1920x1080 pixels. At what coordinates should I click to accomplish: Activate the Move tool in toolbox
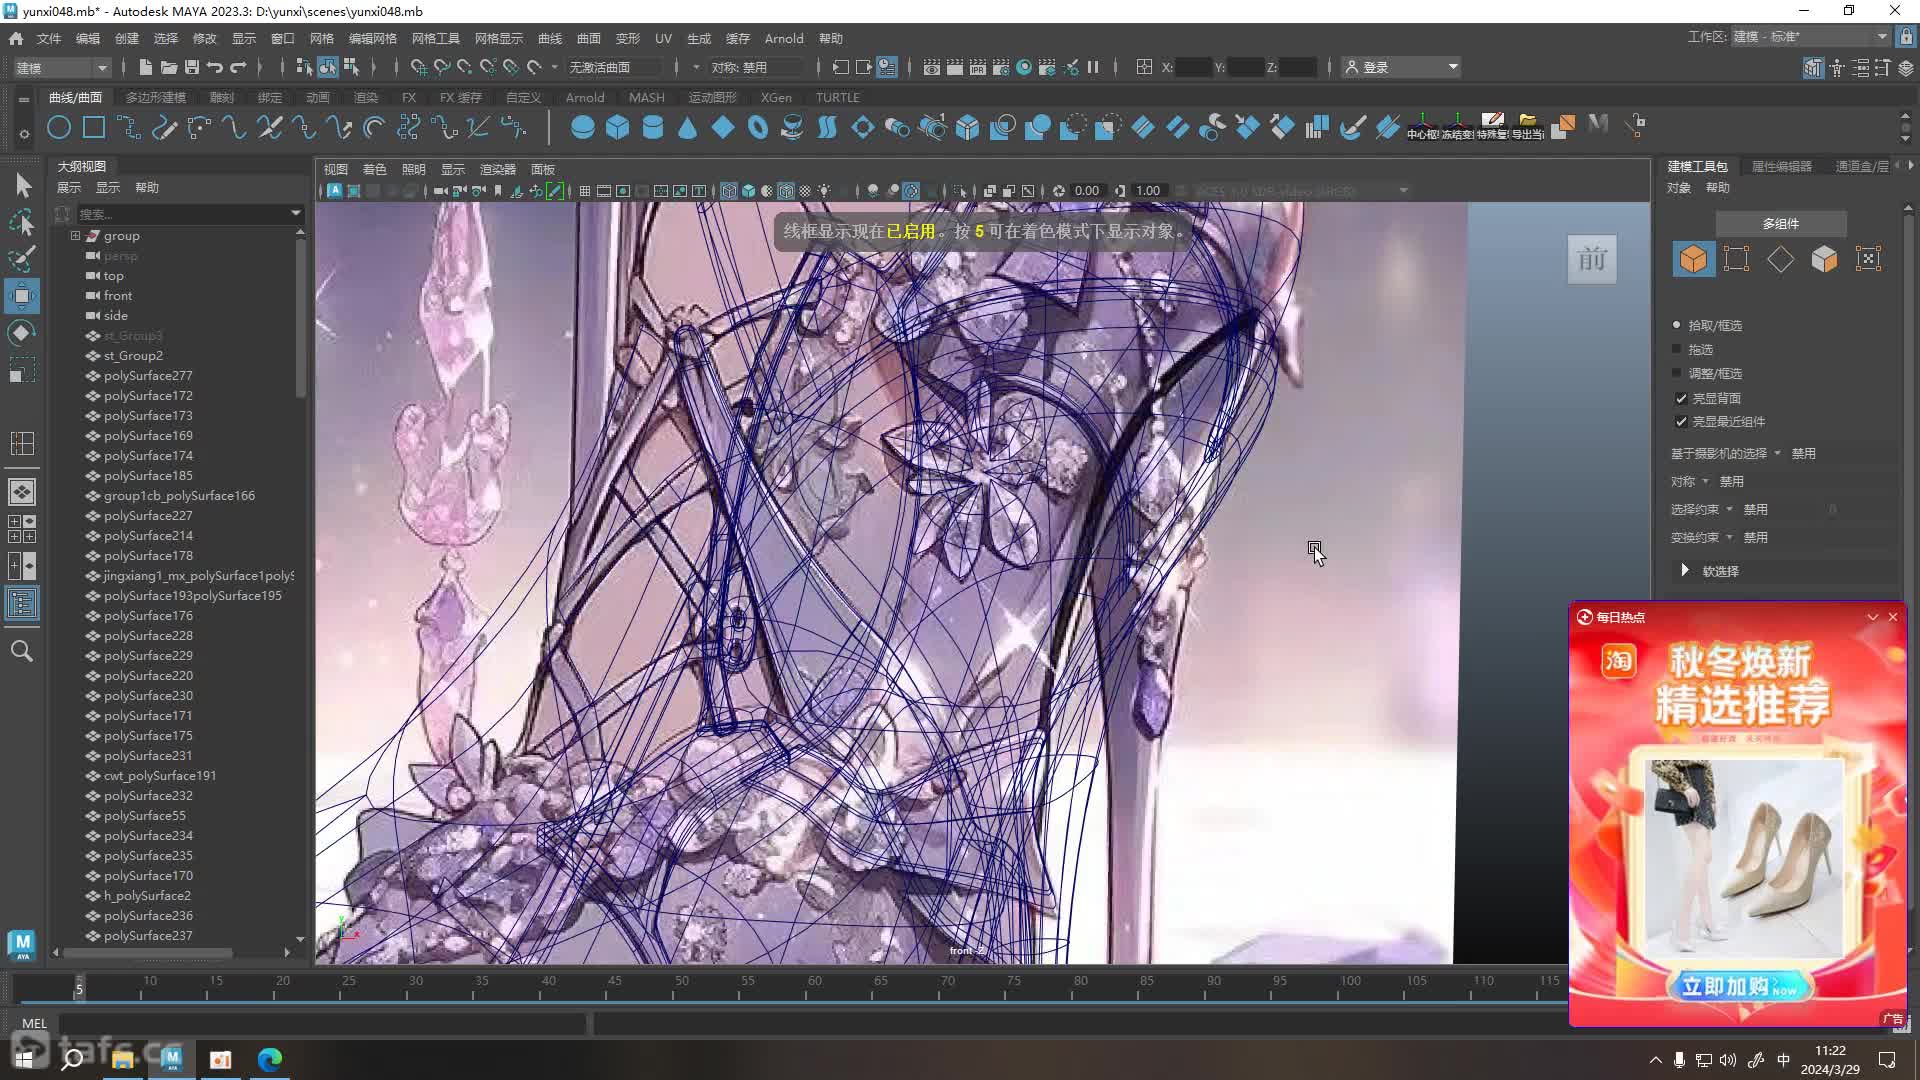[x=22, y=296]
